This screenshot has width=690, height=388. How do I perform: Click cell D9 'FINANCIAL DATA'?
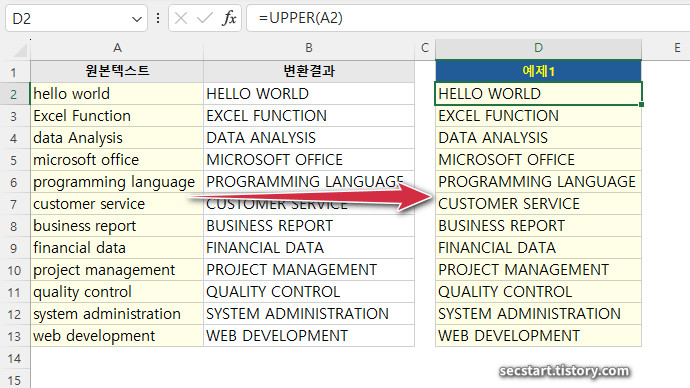[x=538, y=248]
